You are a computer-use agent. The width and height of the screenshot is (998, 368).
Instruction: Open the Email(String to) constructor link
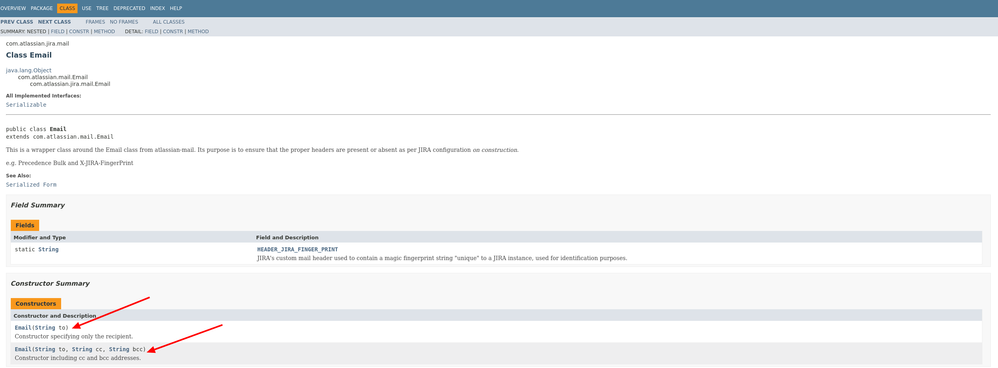point(23,328)
